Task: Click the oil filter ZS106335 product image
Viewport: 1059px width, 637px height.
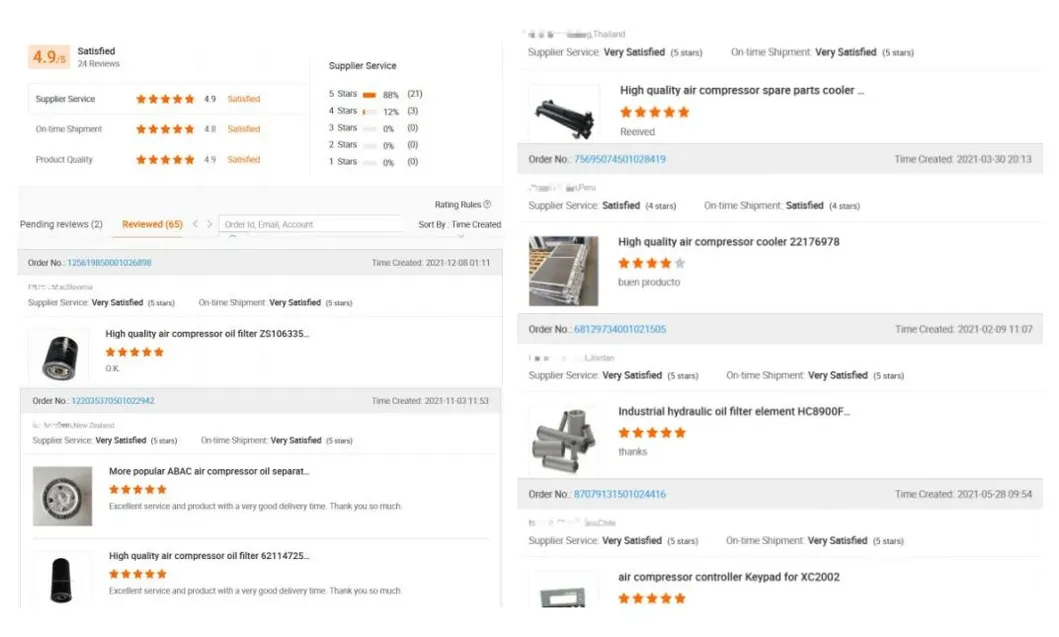Action: pos(59,355)
